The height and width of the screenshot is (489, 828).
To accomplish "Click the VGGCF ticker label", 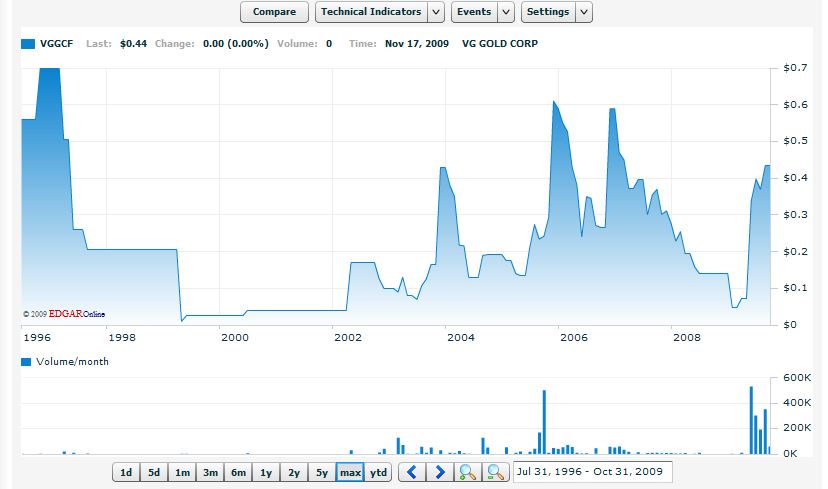I will (x=57, y=44).
